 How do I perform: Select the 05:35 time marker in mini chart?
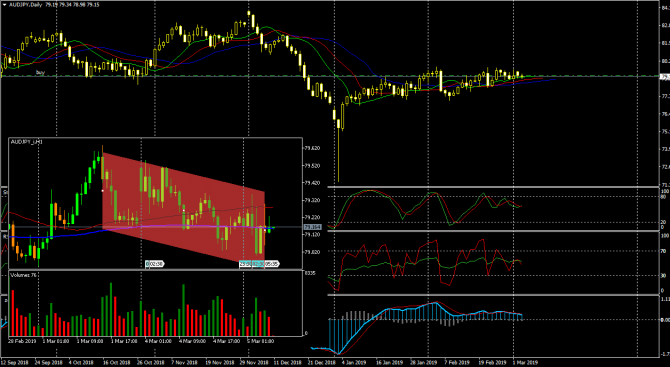tap(272, 264)
